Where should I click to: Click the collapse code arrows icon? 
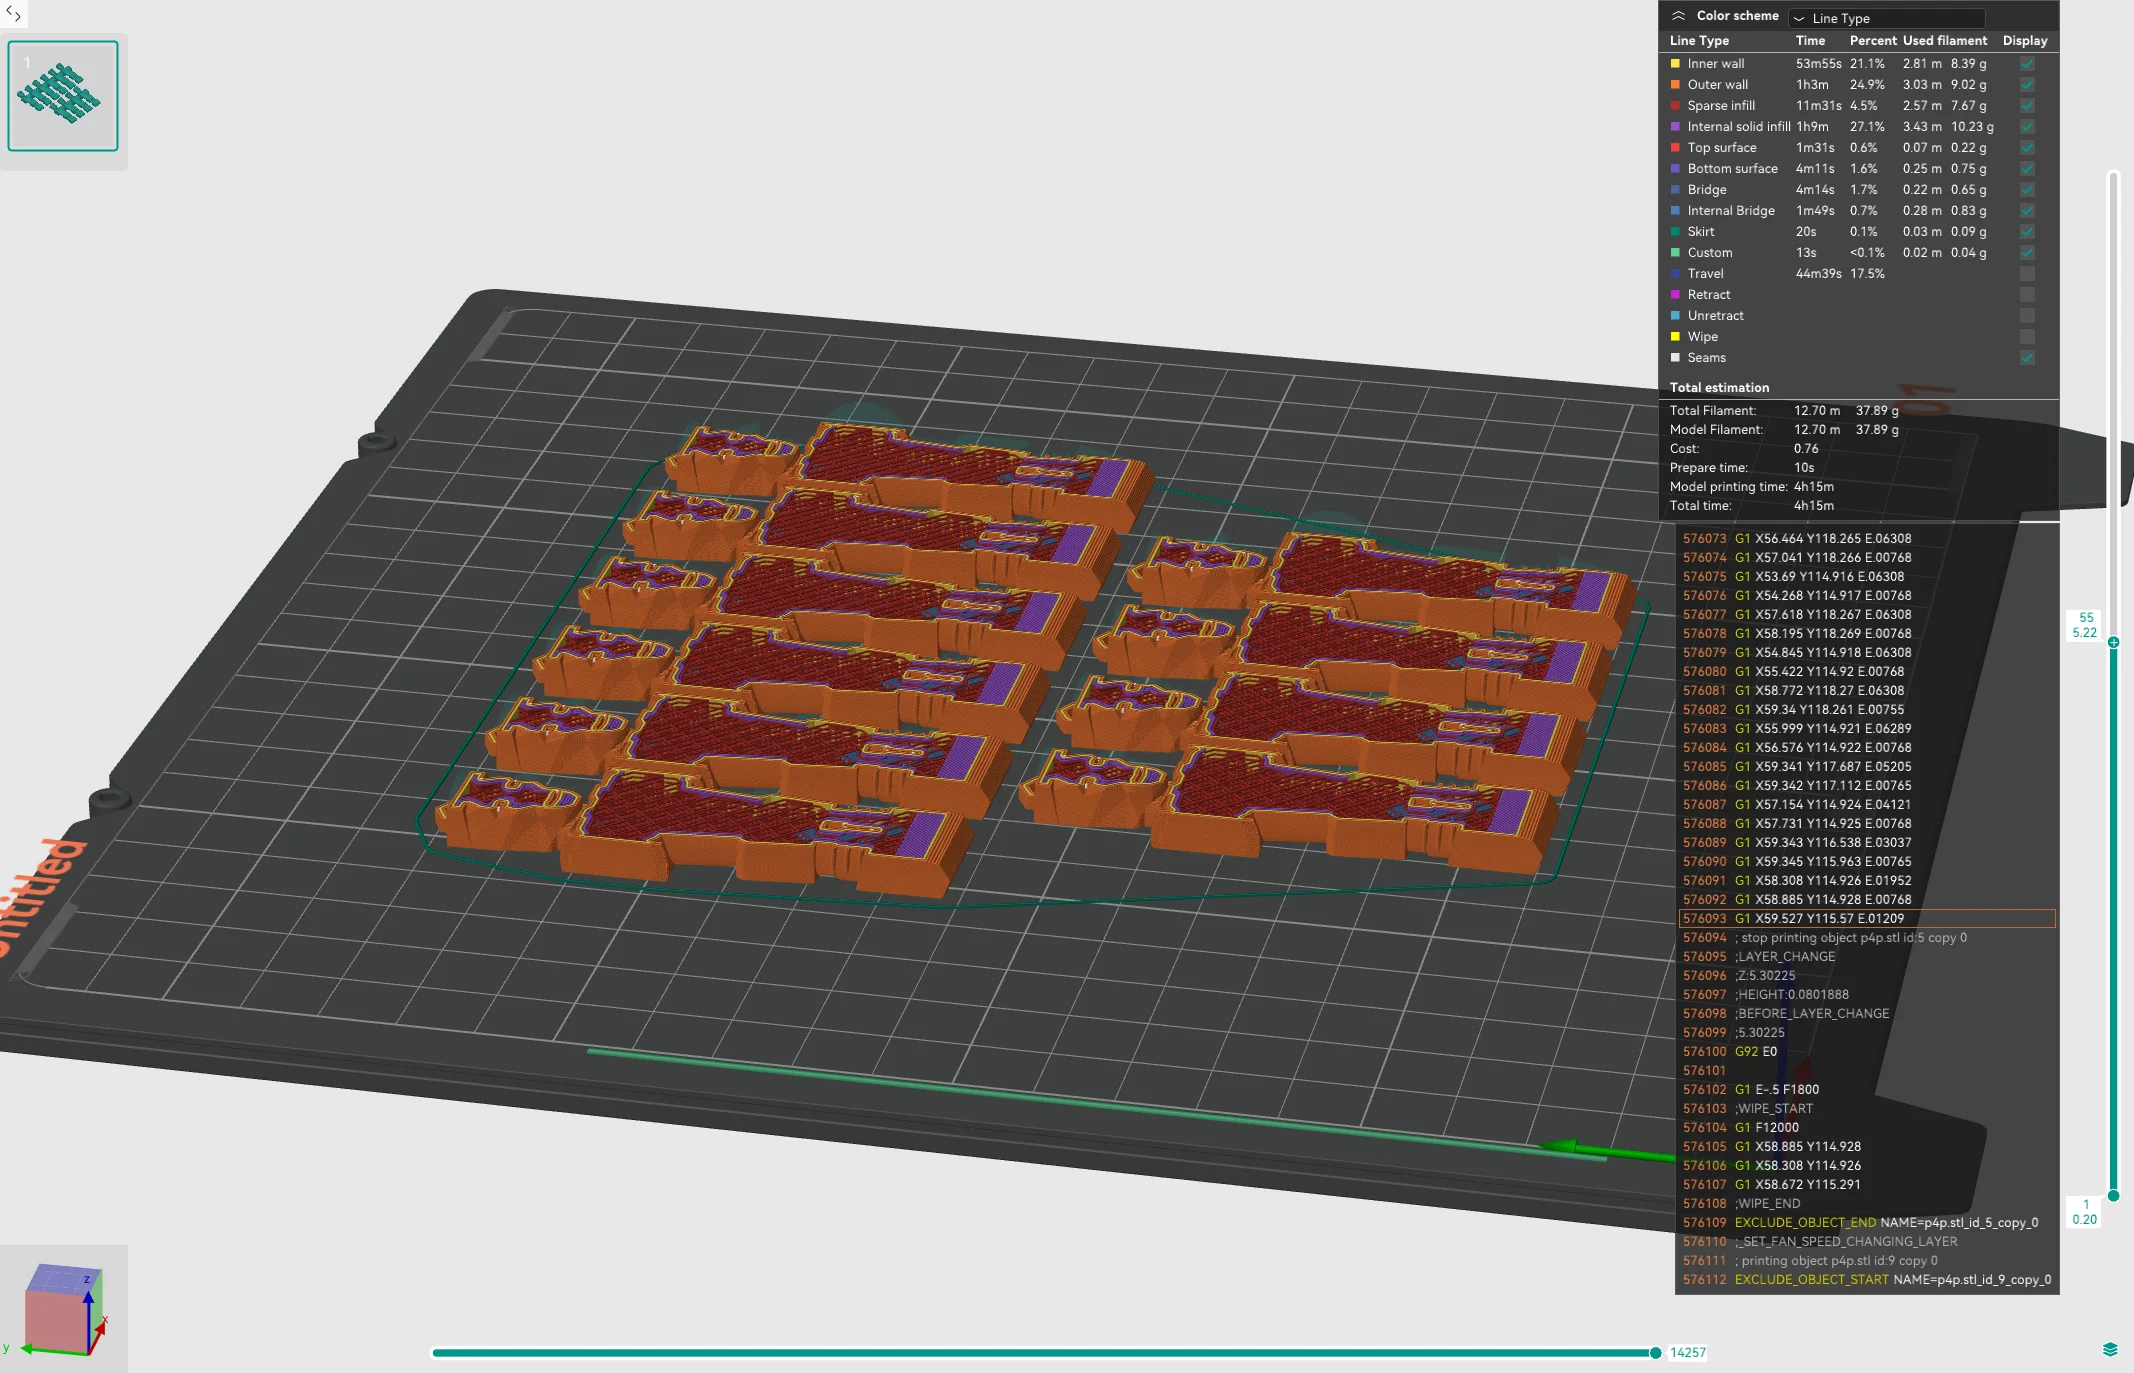(x=13, y=14)
